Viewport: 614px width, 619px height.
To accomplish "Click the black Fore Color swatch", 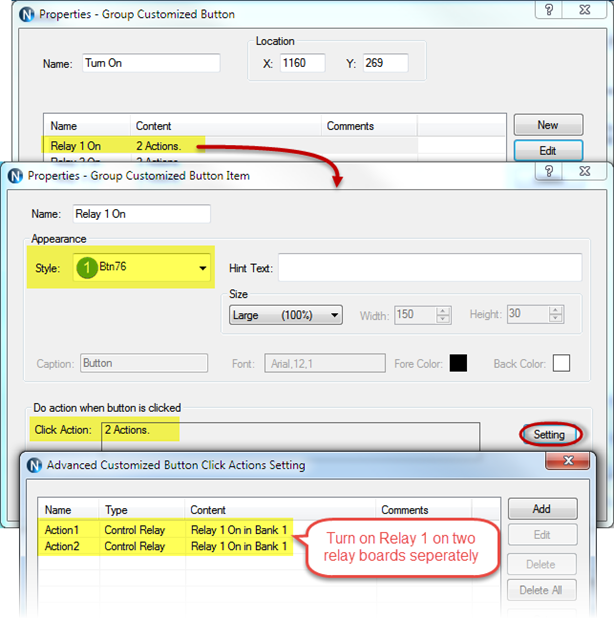I will tap(458, 363).
